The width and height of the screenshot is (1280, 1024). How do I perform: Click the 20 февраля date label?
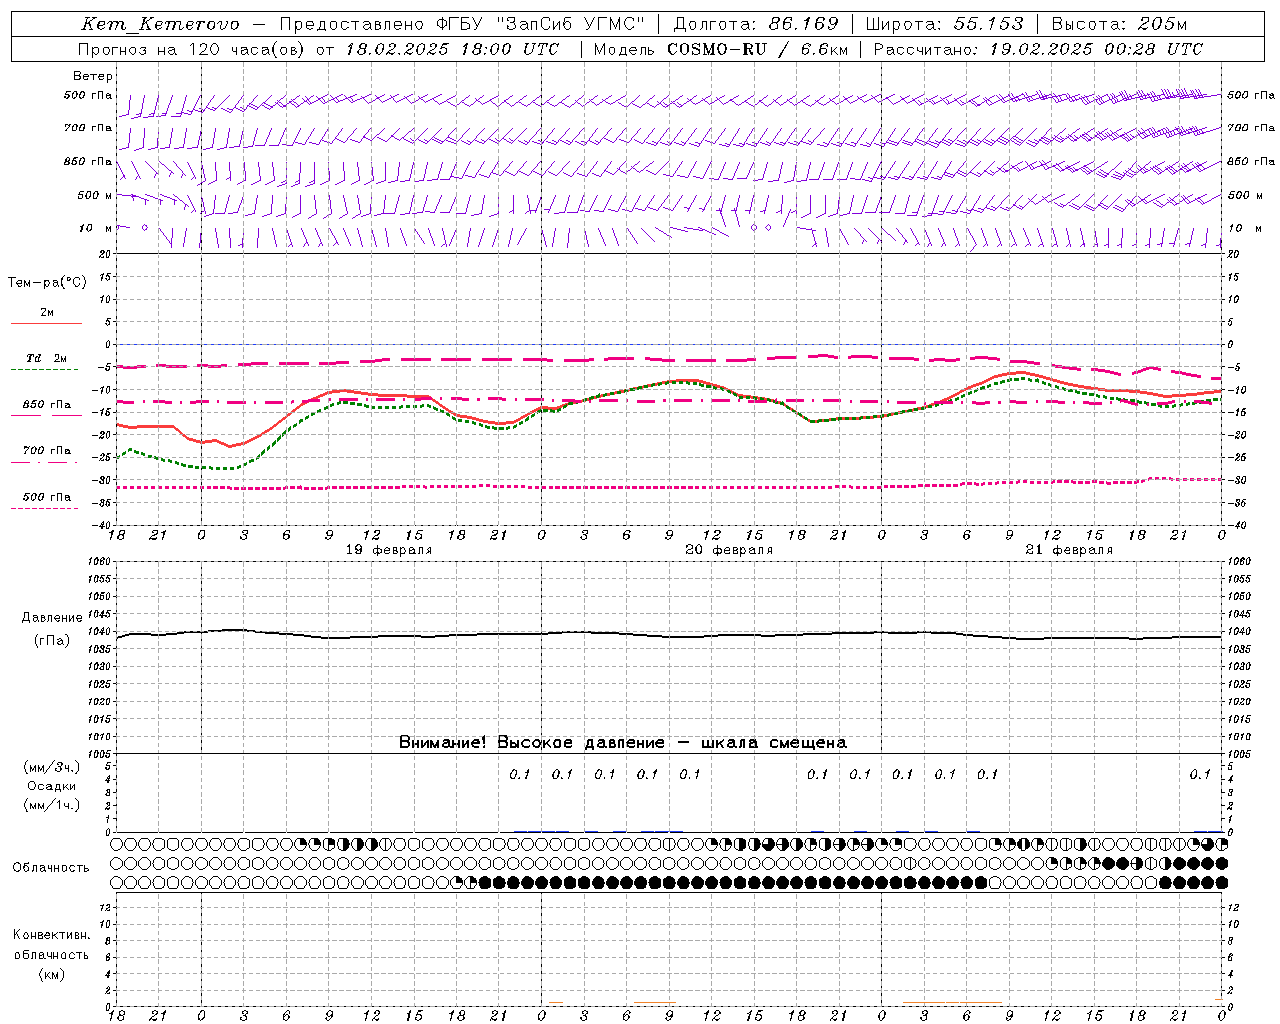pyautogui.click(x=729, y=550)
